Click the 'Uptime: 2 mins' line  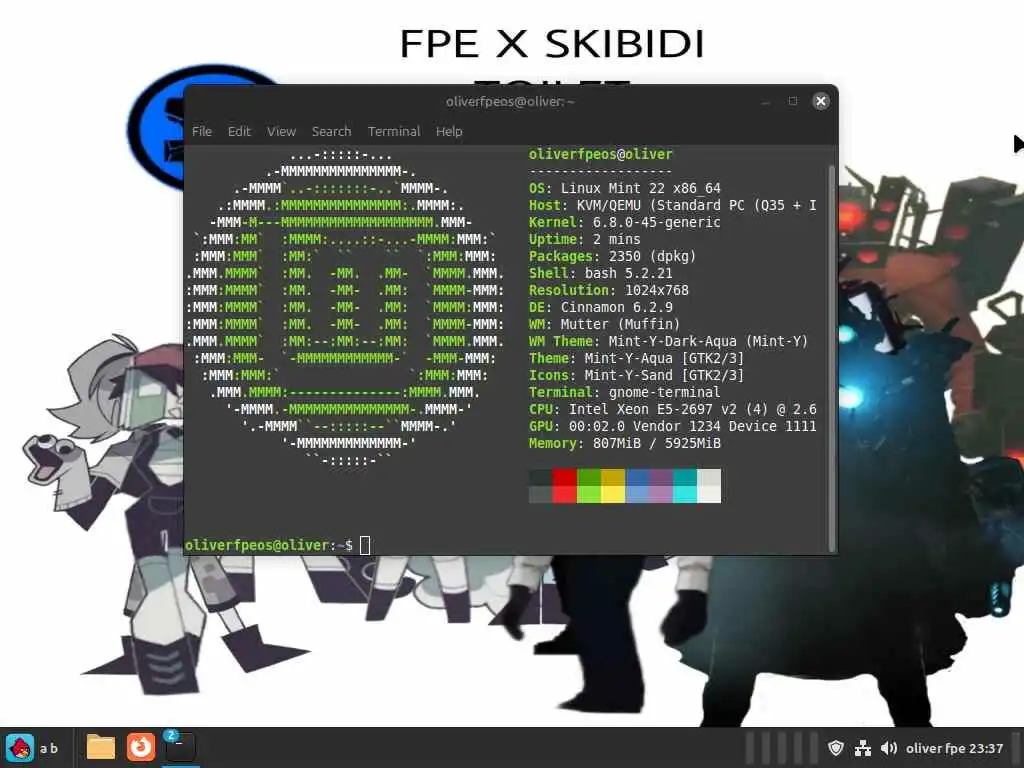(x=584, y=239)
